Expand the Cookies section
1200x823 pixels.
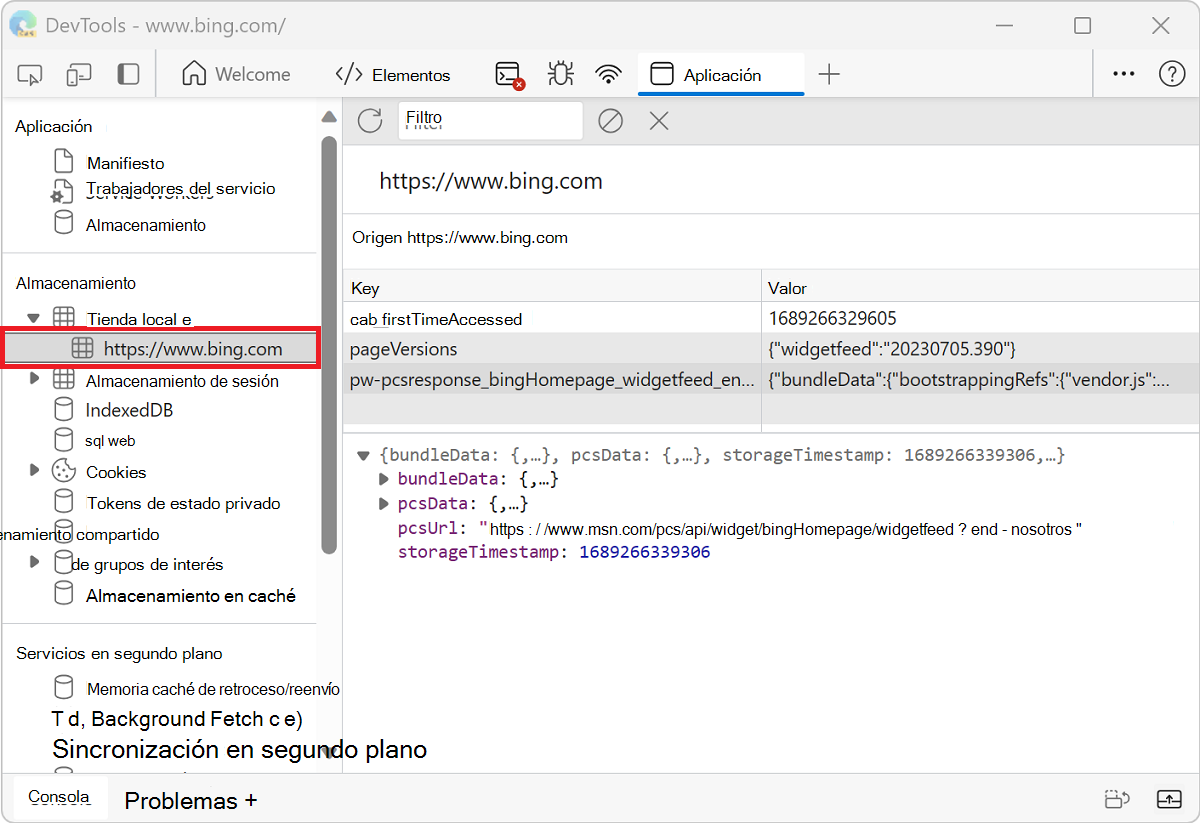pyautogui.click(x=35, y=471)
